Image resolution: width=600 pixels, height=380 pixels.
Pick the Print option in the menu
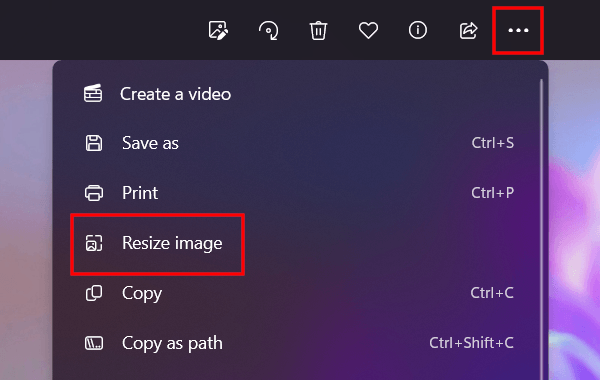[x=300, y=193]
